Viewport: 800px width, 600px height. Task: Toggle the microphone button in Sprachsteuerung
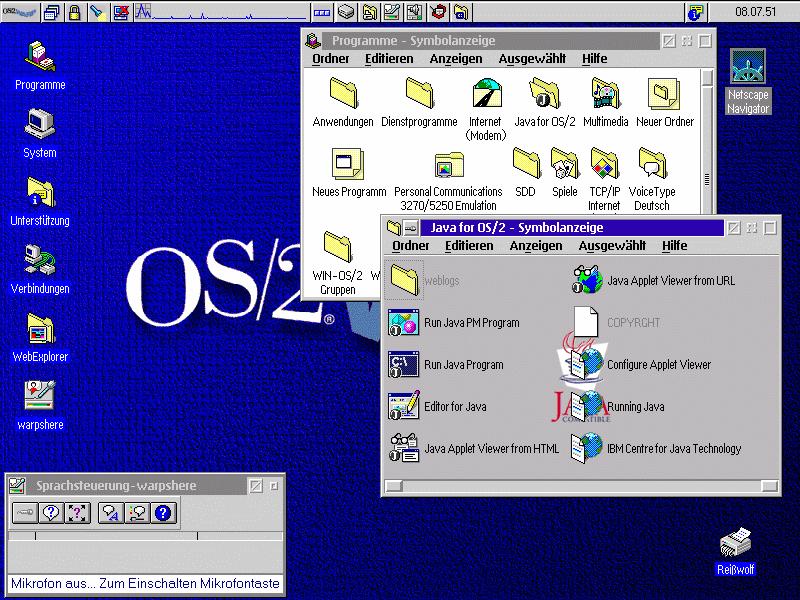[x=24, y=513]
